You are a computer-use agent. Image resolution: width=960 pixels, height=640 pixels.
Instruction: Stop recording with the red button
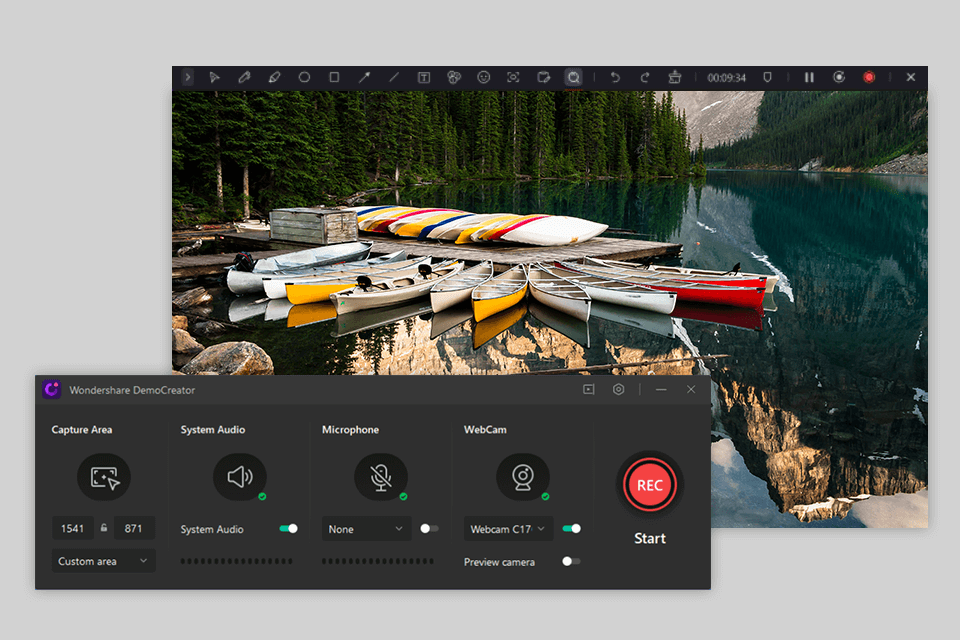(869, 78)
